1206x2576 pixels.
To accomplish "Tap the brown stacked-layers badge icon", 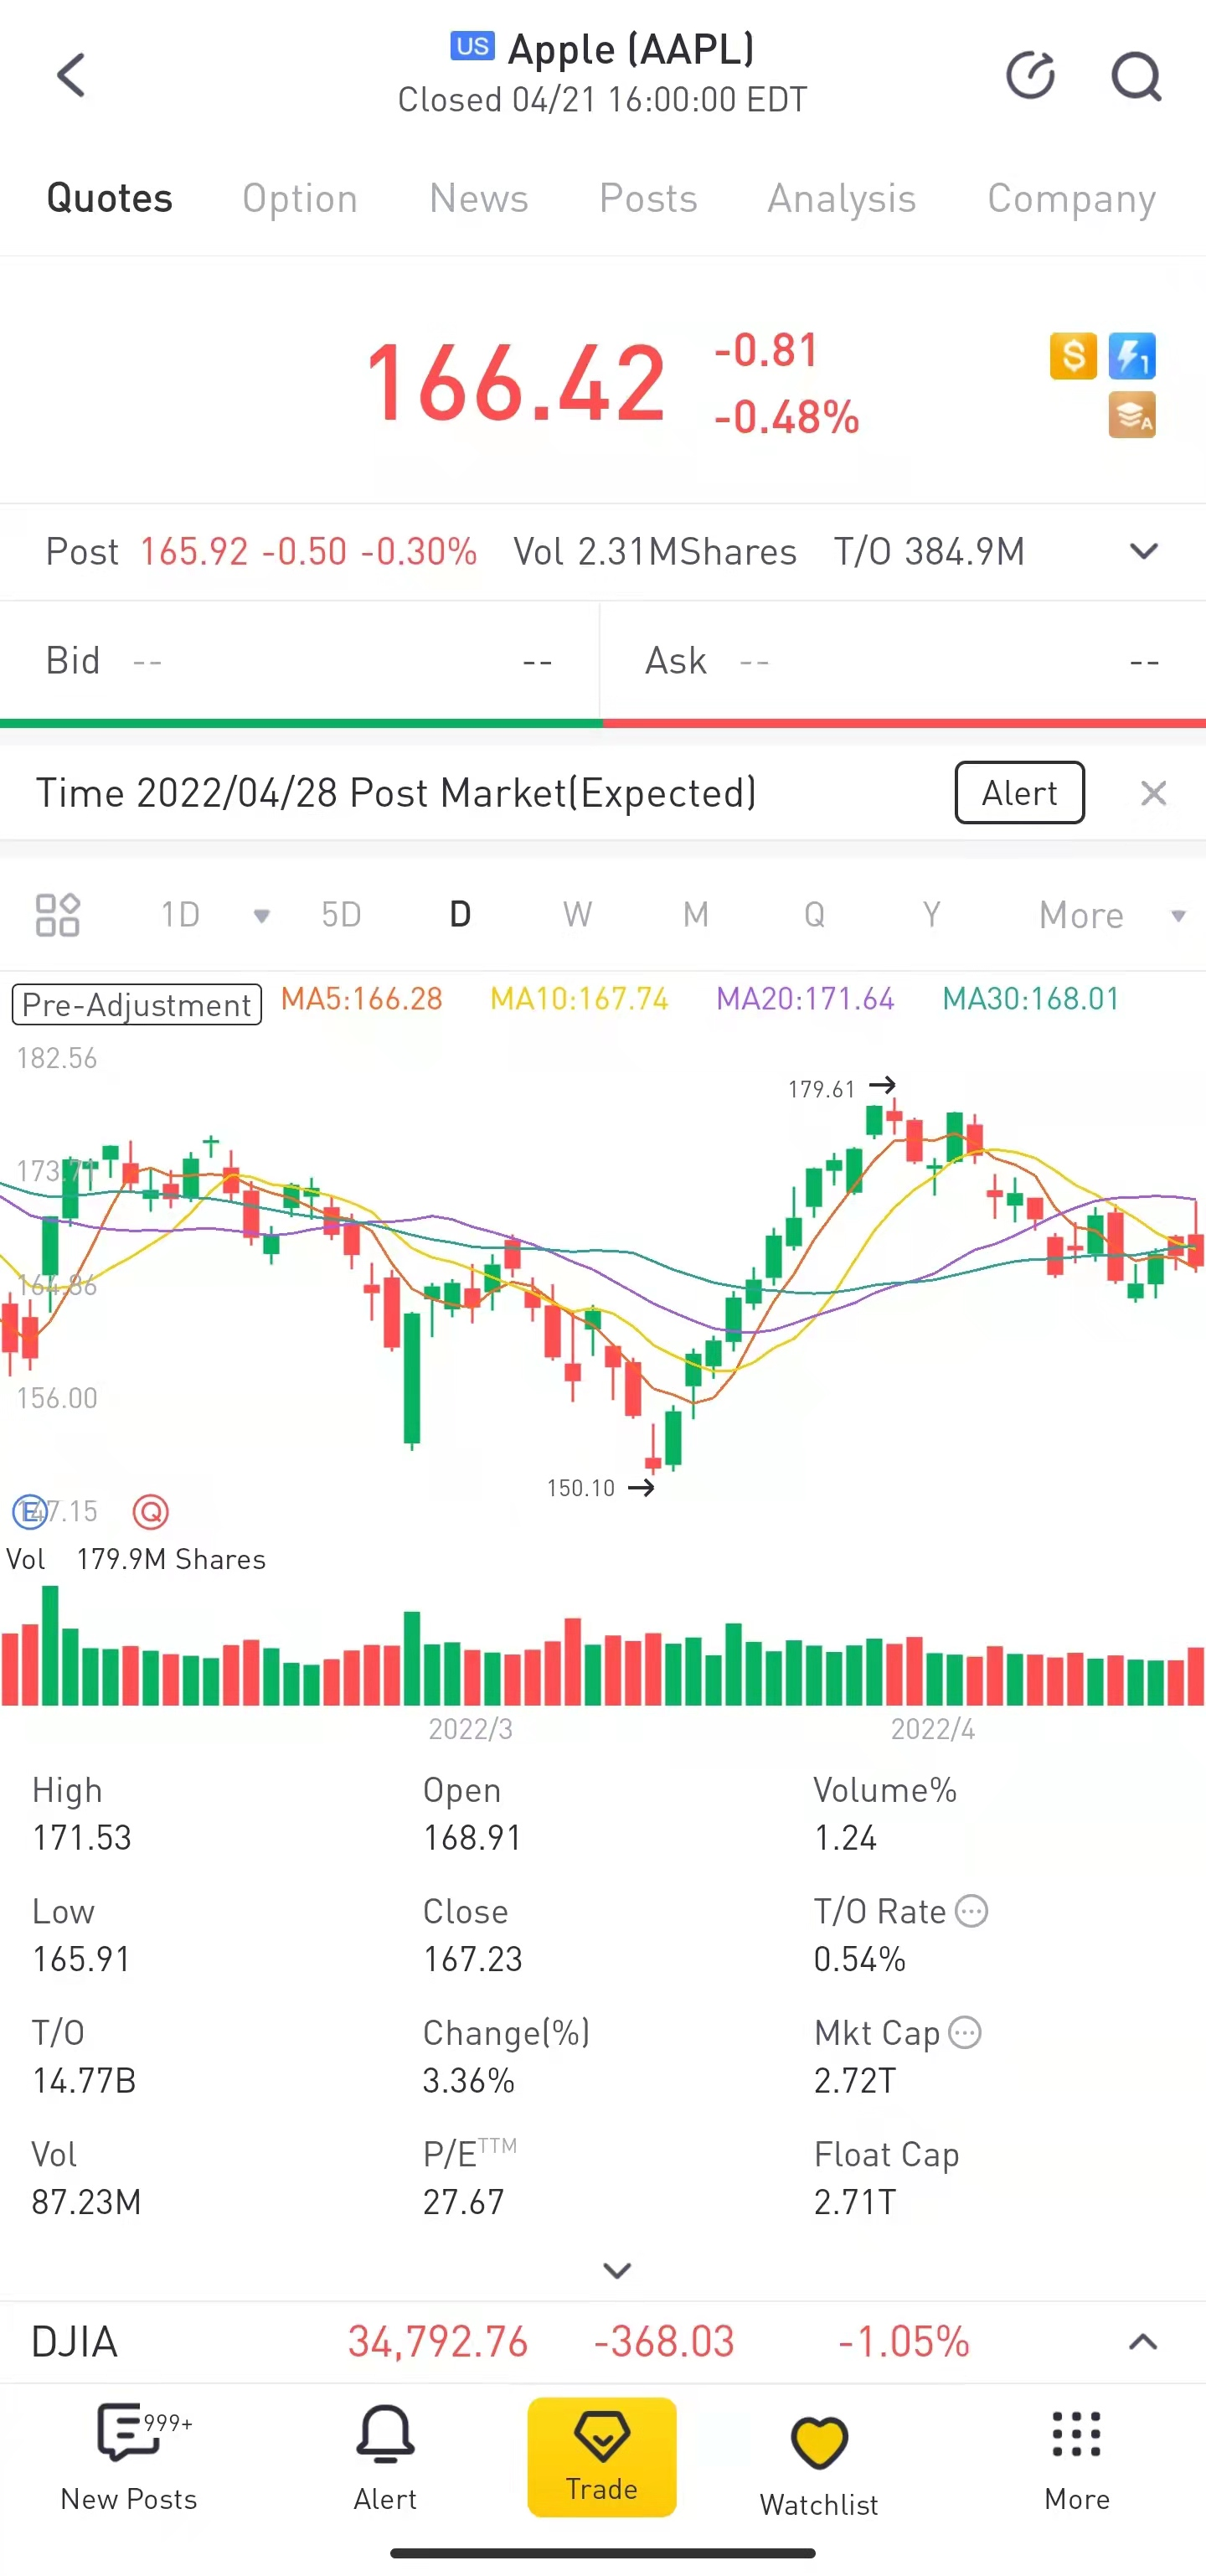I will click(x=1132, y=415).
